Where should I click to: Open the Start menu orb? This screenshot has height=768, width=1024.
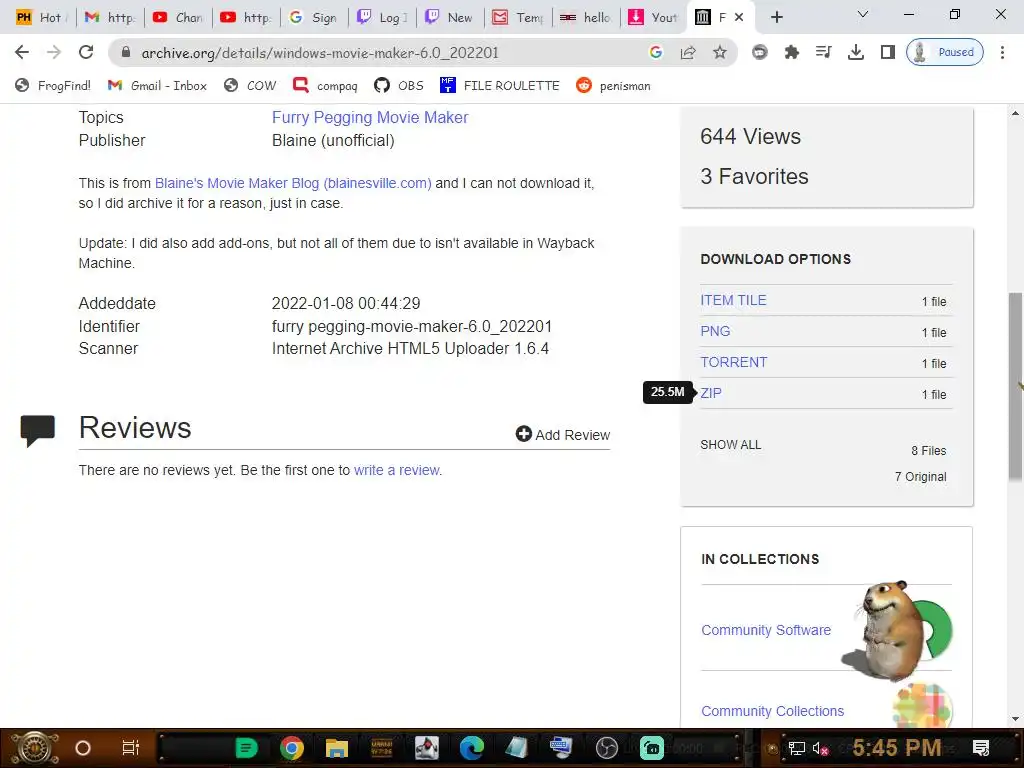34,748
